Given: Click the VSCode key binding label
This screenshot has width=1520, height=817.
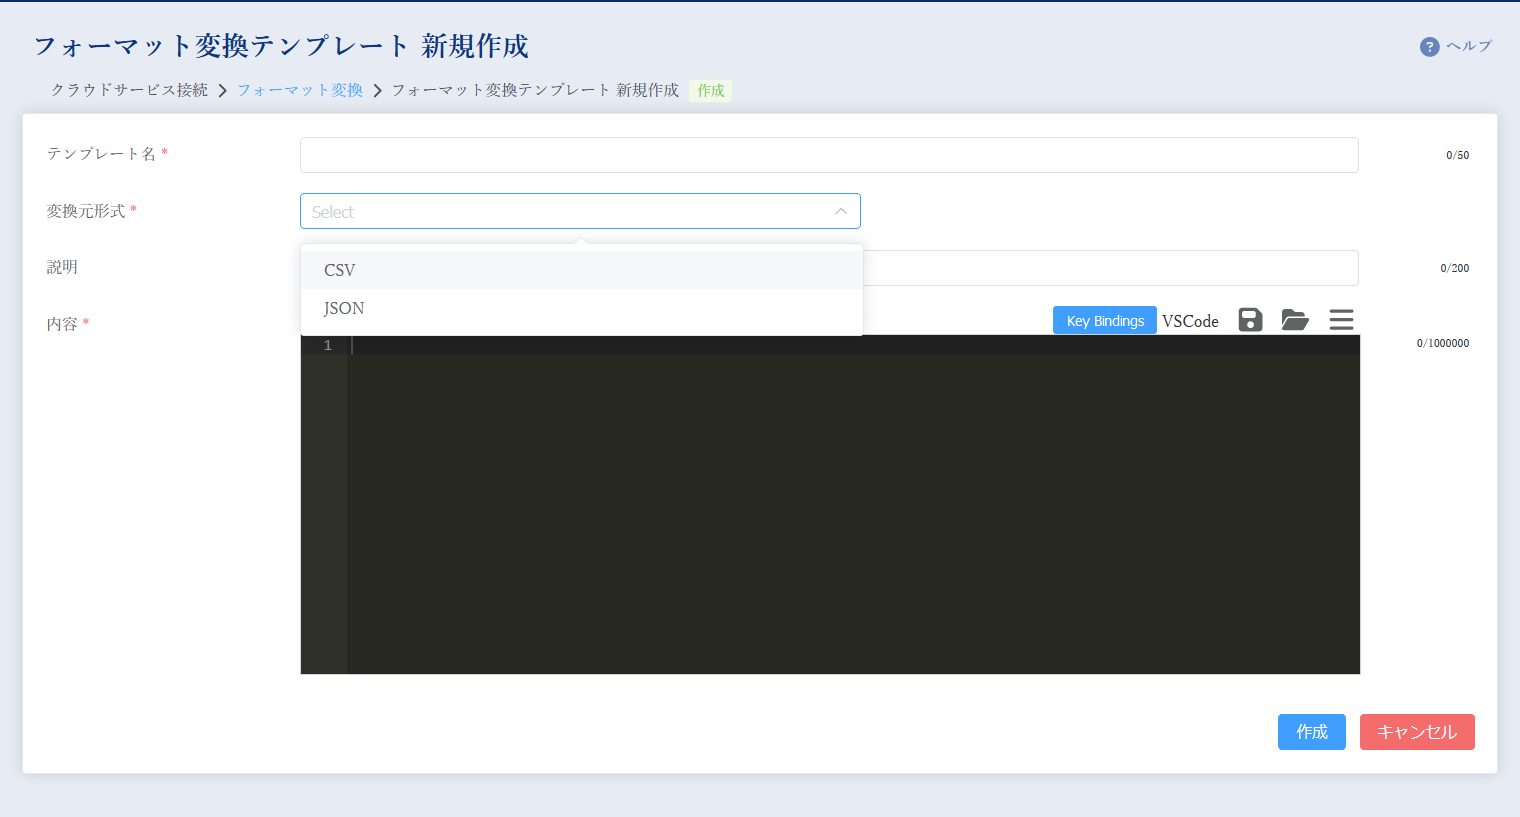Looking at the screenshot, I should [1190, 320].
